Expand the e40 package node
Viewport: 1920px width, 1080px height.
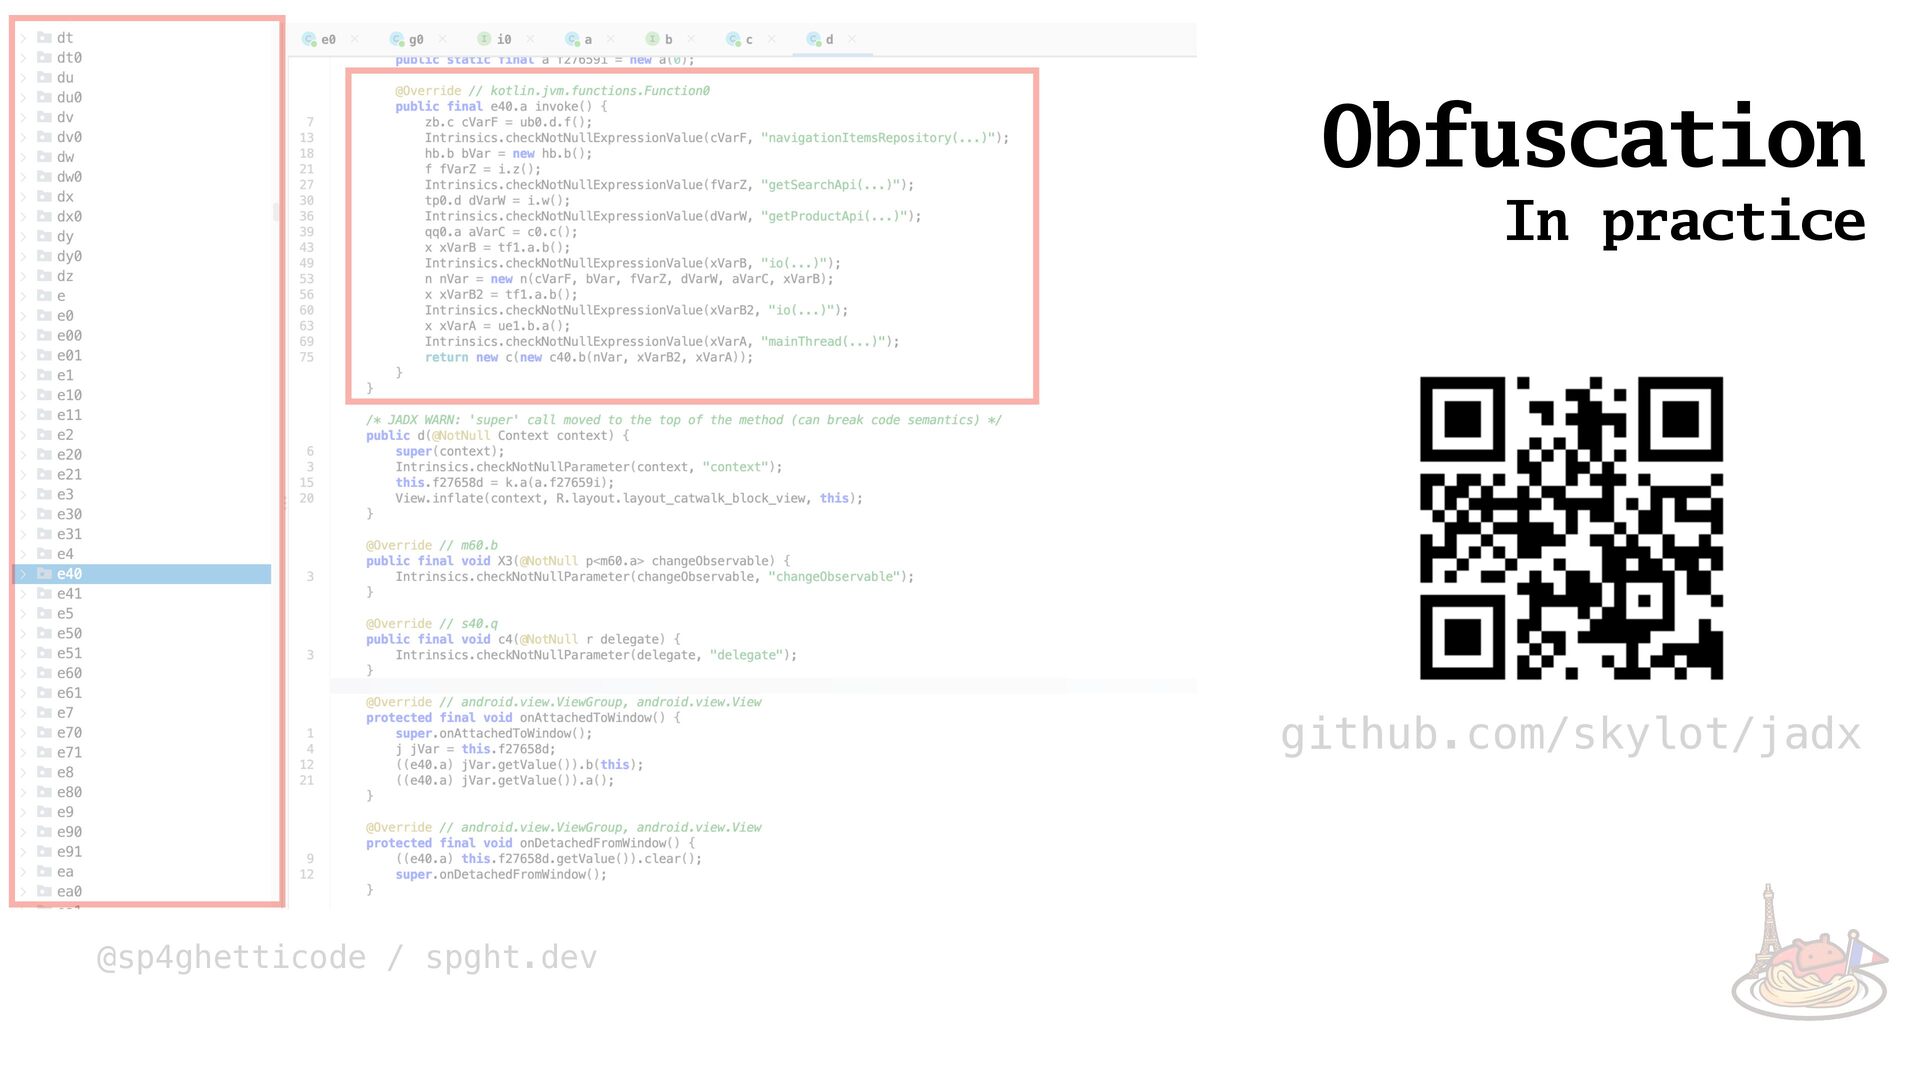click(23, 574)
